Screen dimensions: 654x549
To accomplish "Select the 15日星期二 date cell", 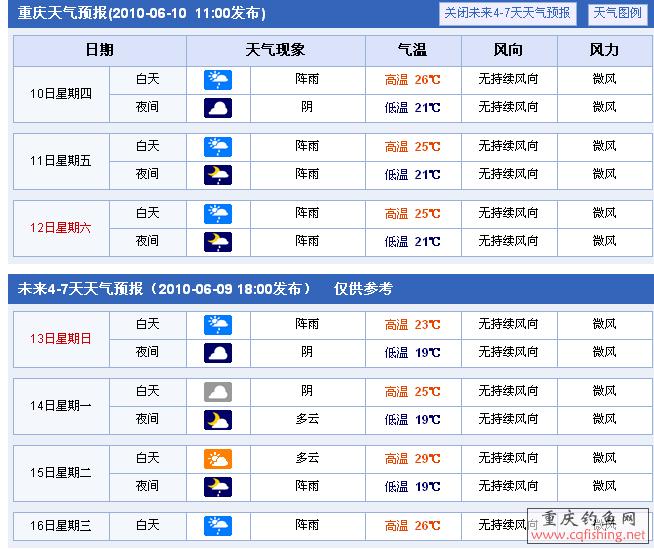I will 61,473.
